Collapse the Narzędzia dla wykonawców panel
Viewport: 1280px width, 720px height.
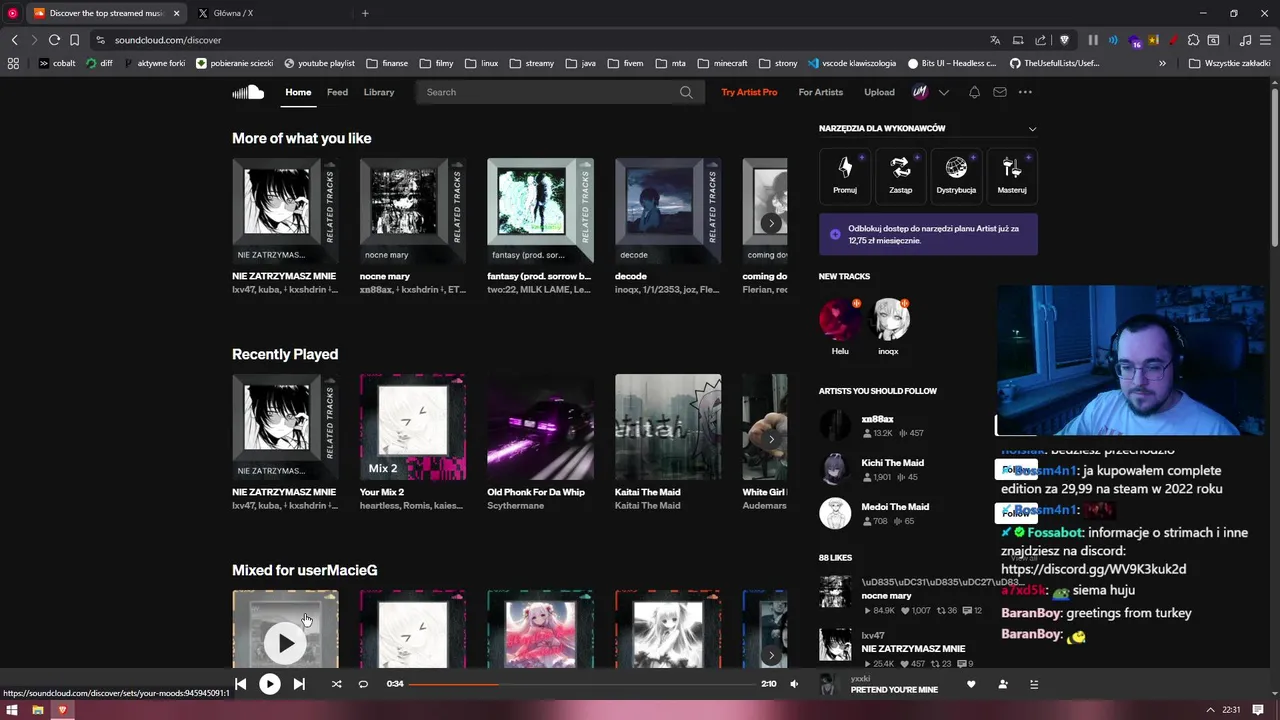click(1032, 128)
